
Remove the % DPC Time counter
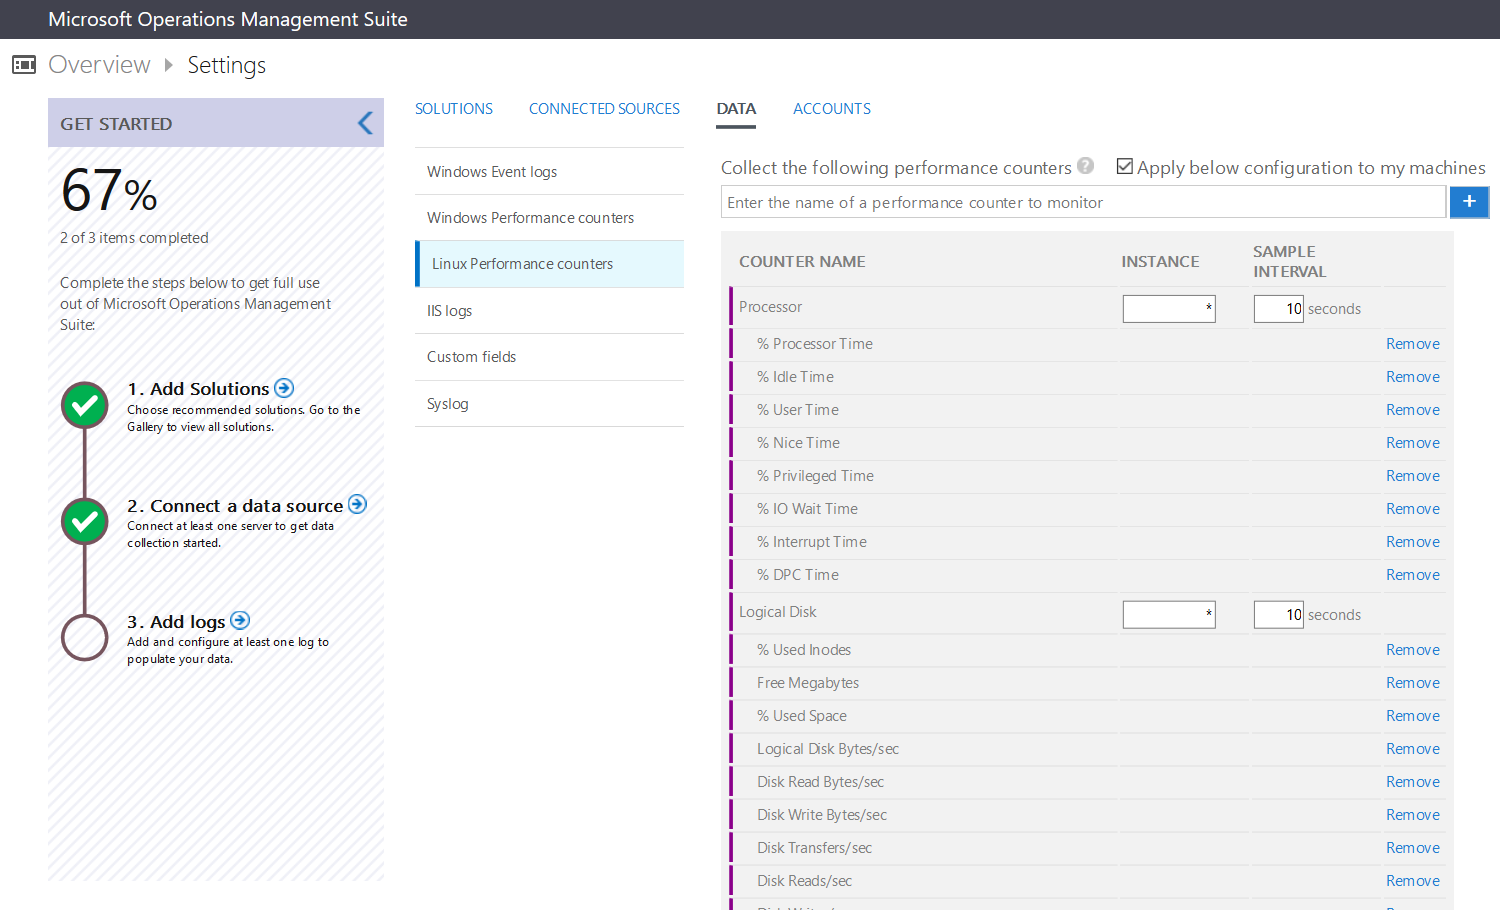1413,575
